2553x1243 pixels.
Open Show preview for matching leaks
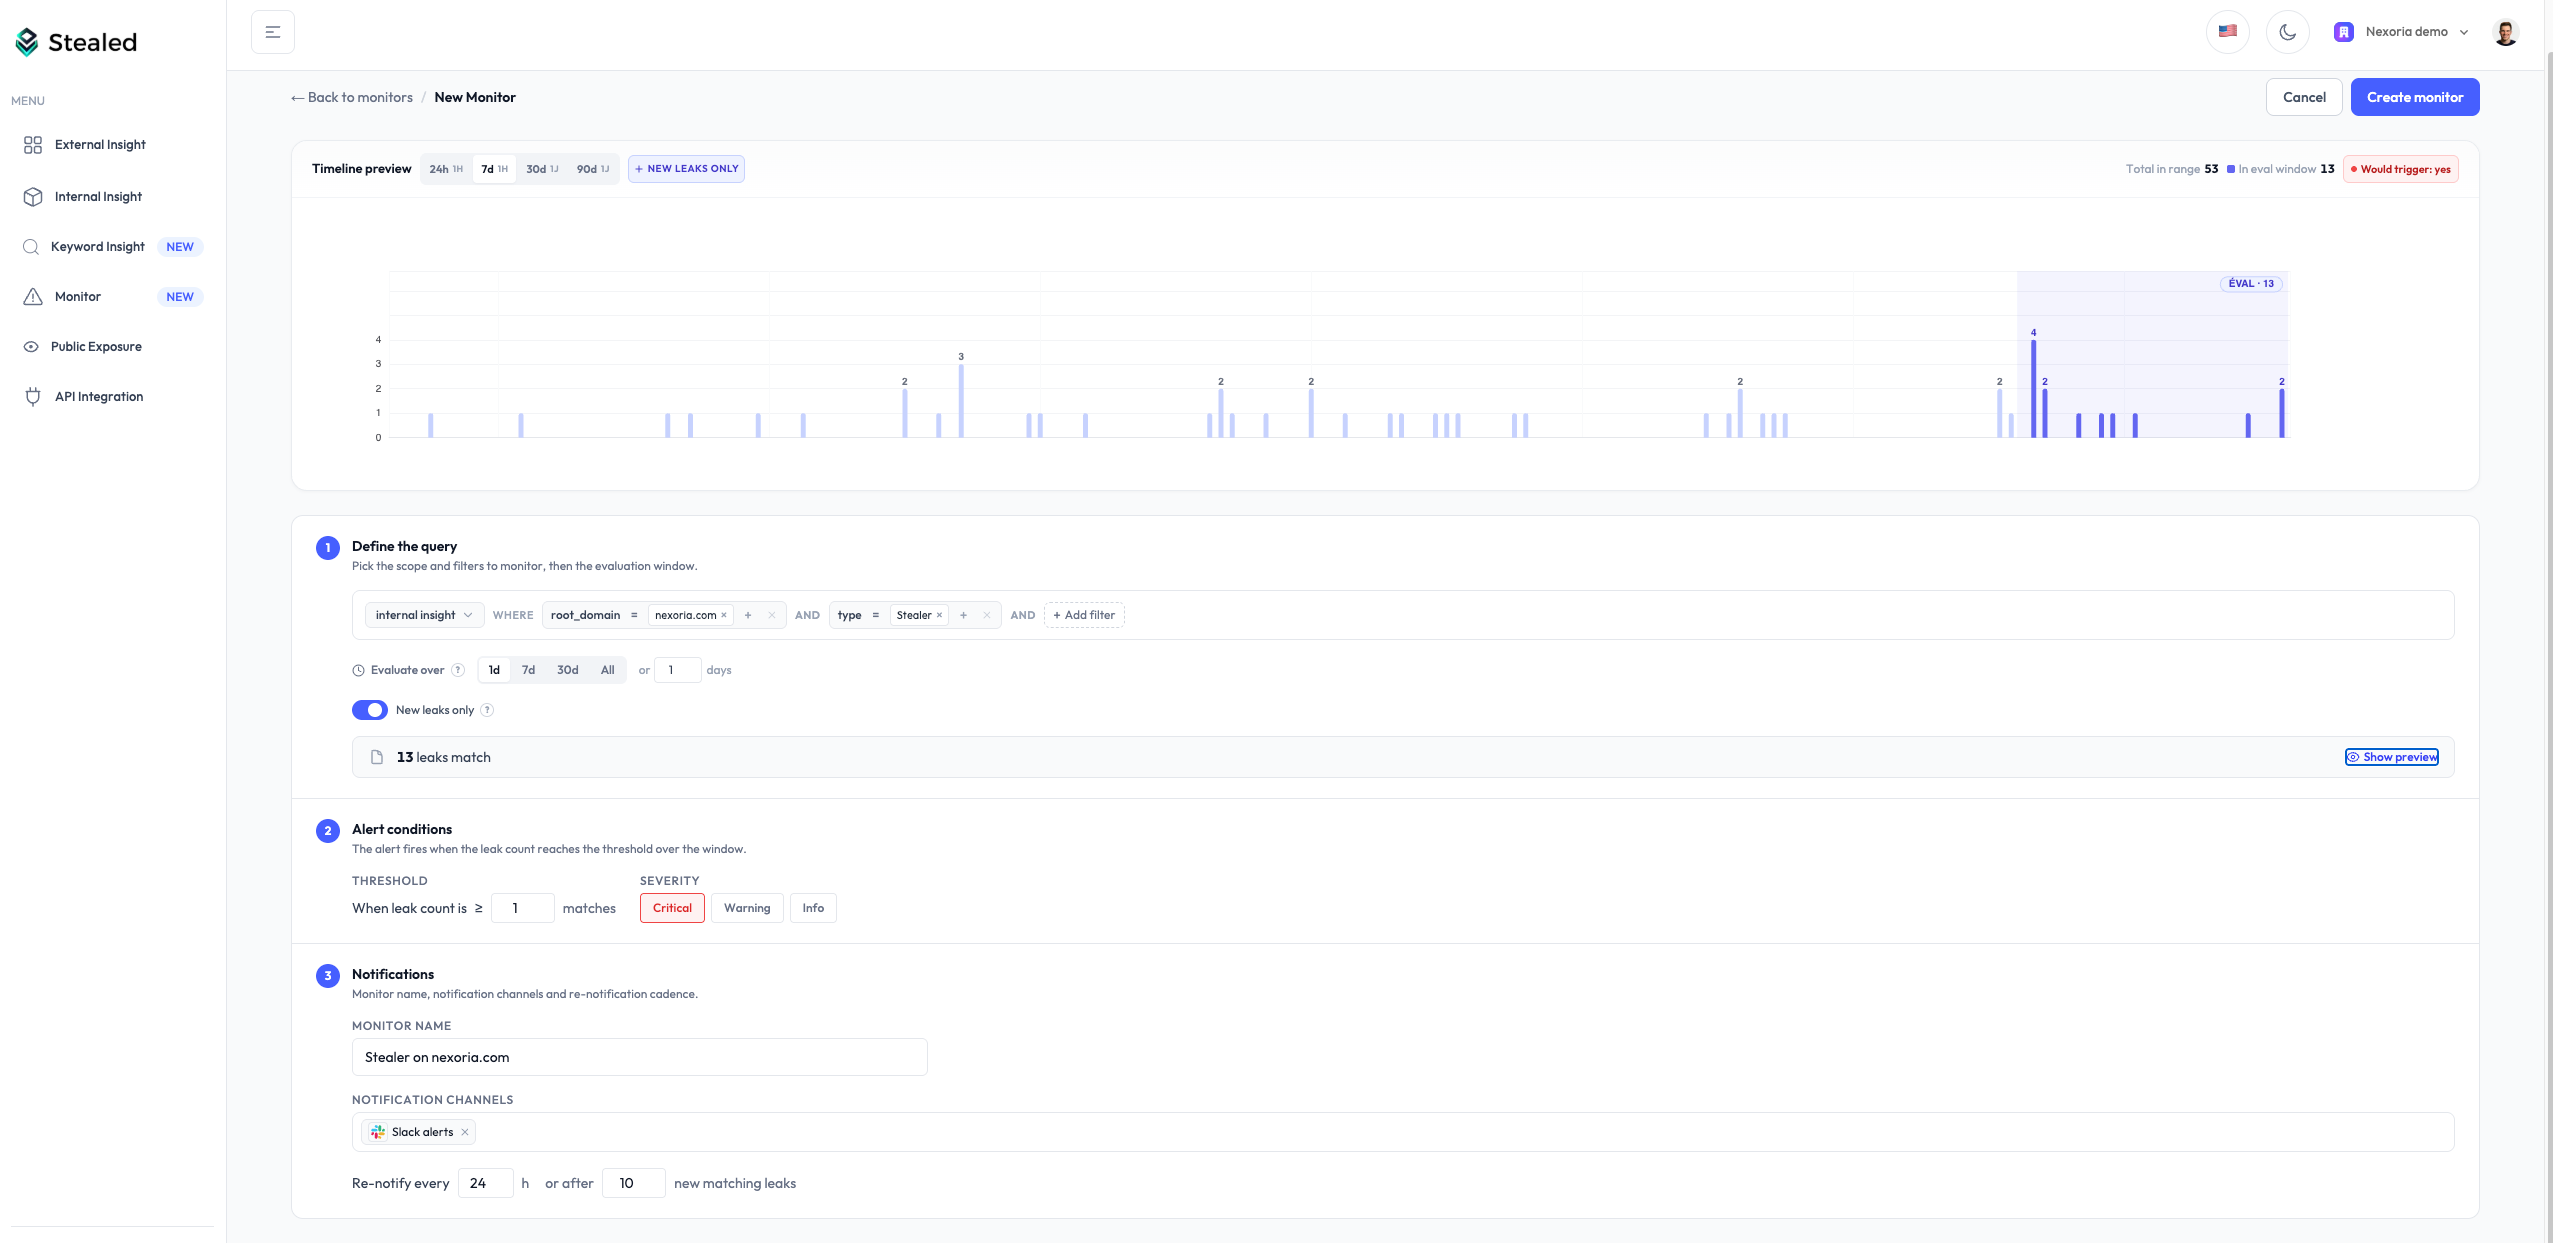pyautogui.click(x=2392, y=757)
